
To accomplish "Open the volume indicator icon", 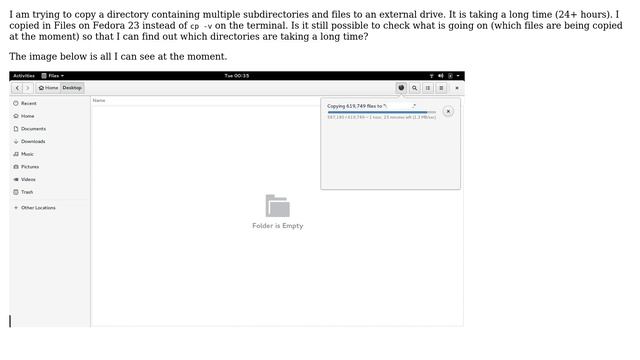I will click(441, 76).
